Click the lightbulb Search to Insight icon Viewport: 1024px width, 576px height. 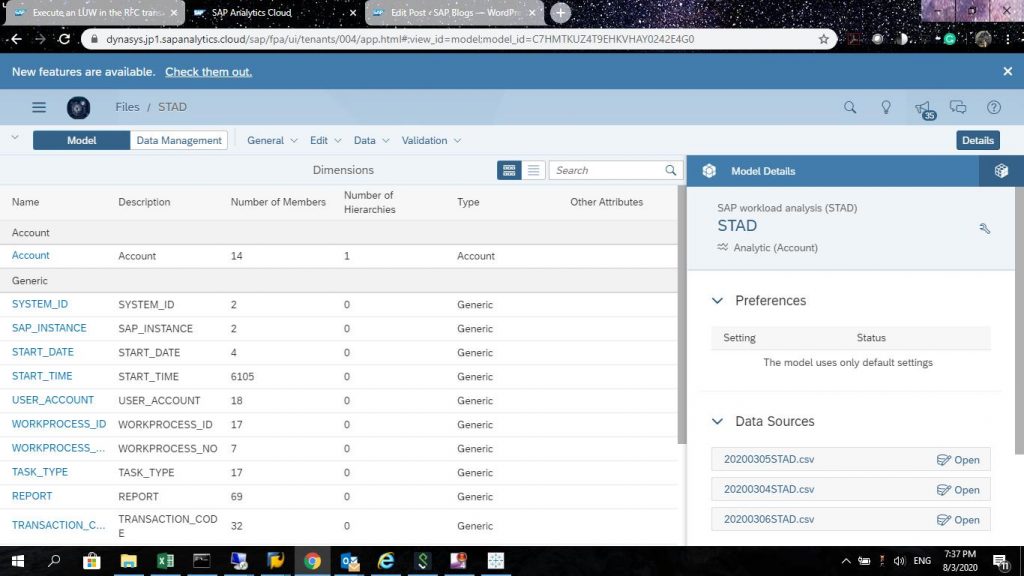(x=886, y=107)
